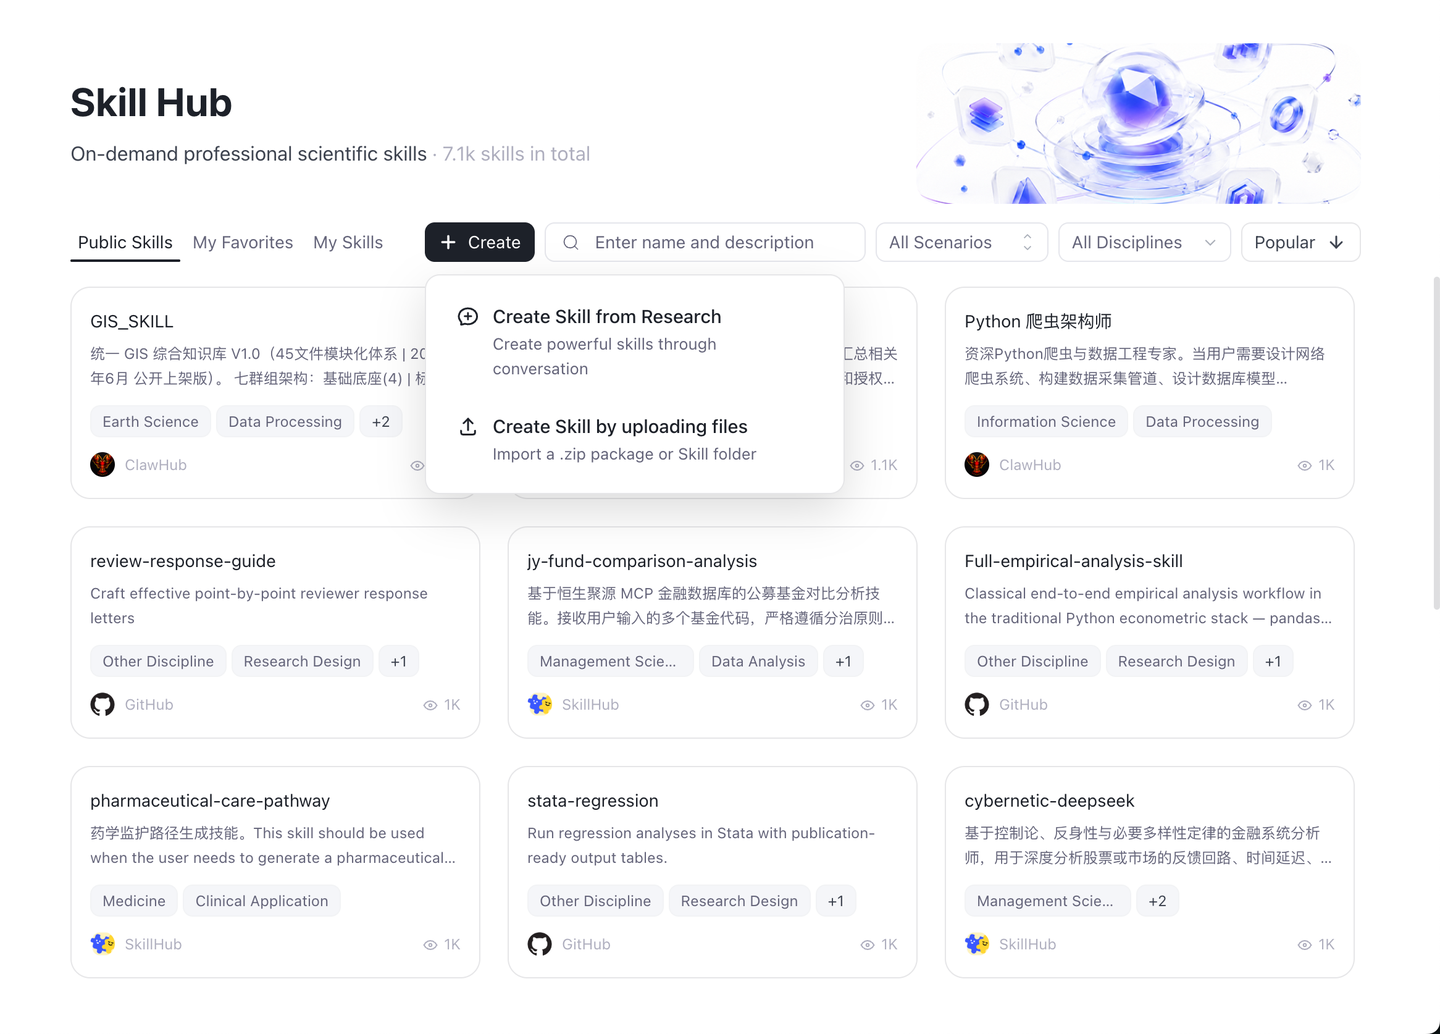Click views eye icon on cybernetic-deepseek card
This screenshot has width=1440, height=1034.
coord(1304,945)
